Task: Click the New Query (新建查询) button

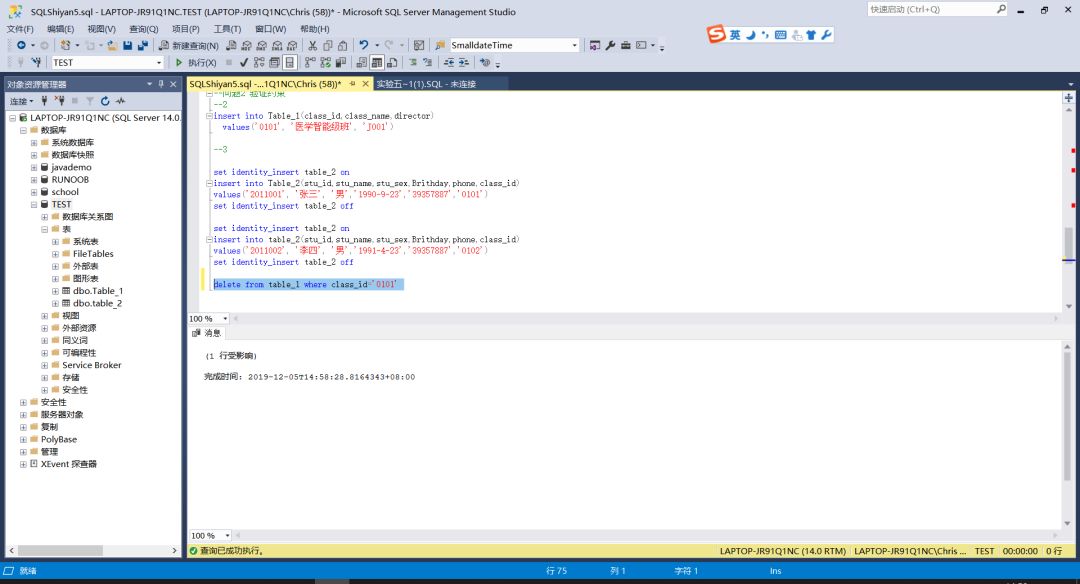Action: 188,46
